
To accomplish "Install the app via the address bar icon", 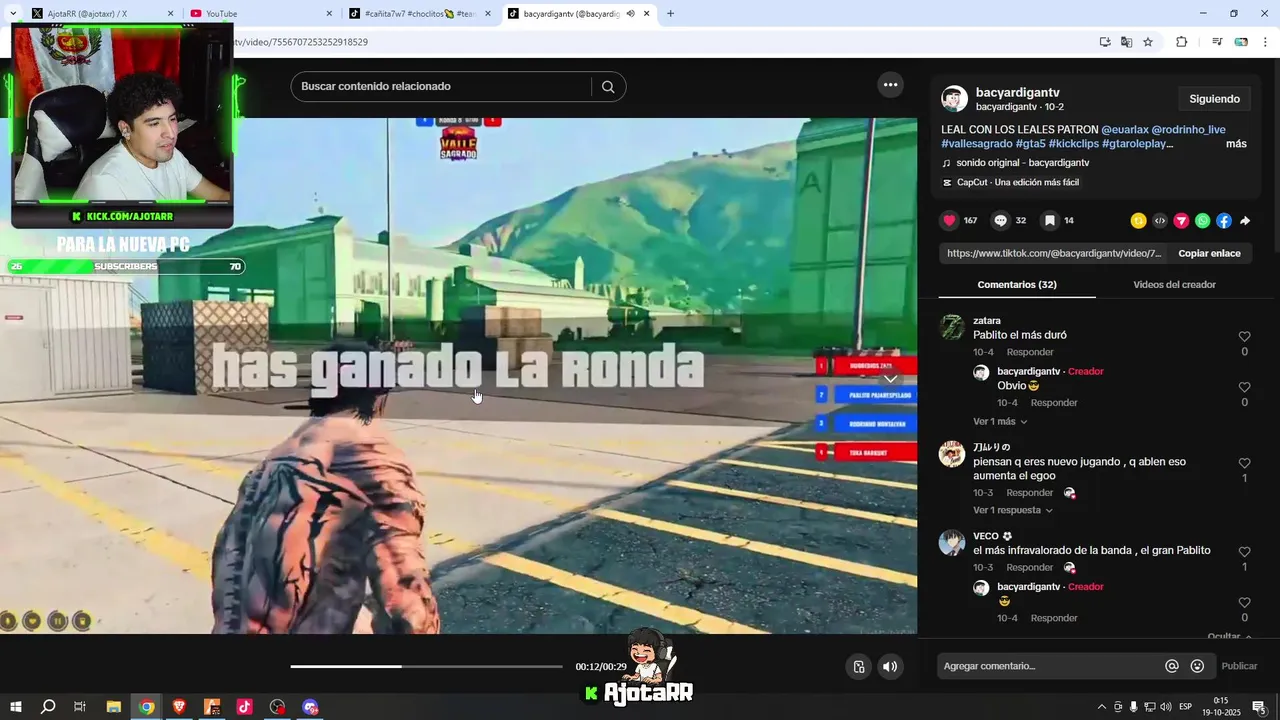I will [1105, 42].
